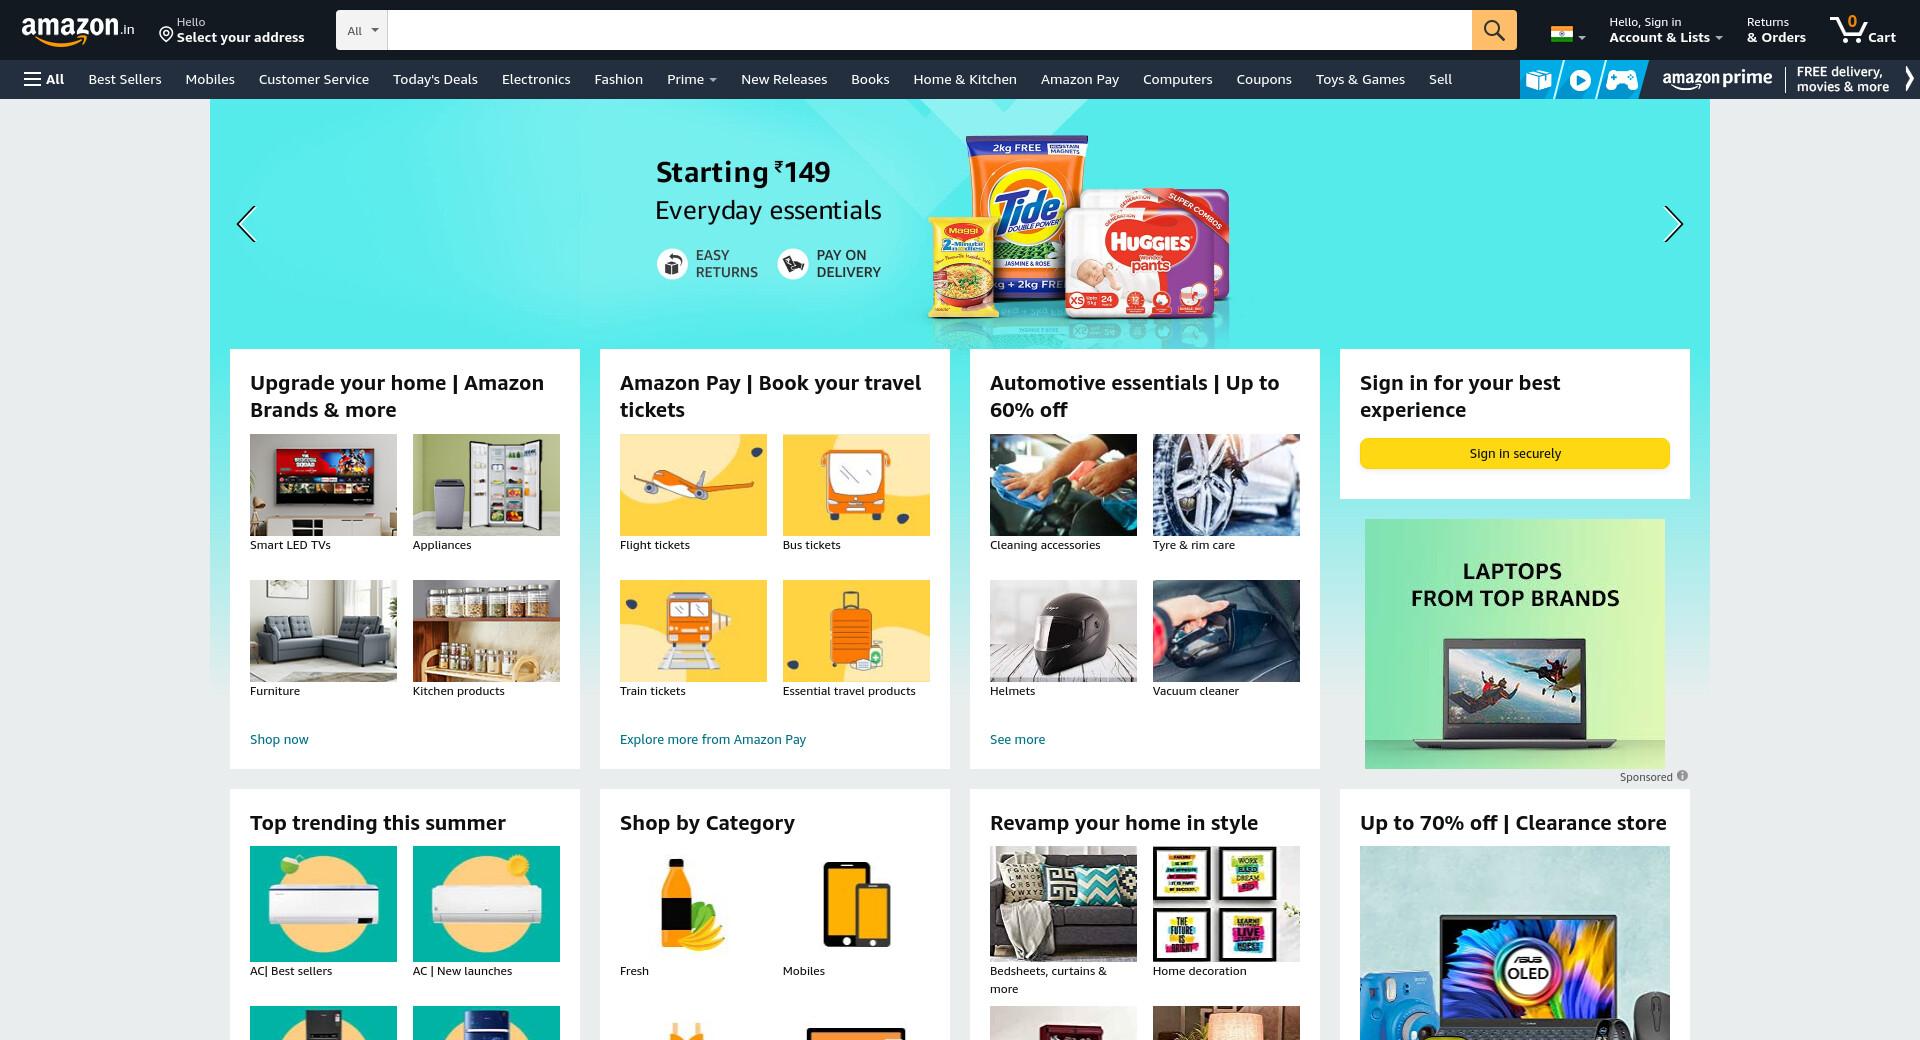
Task: Select Electronics in the navigation bar
Action: [x=536, y=79]
